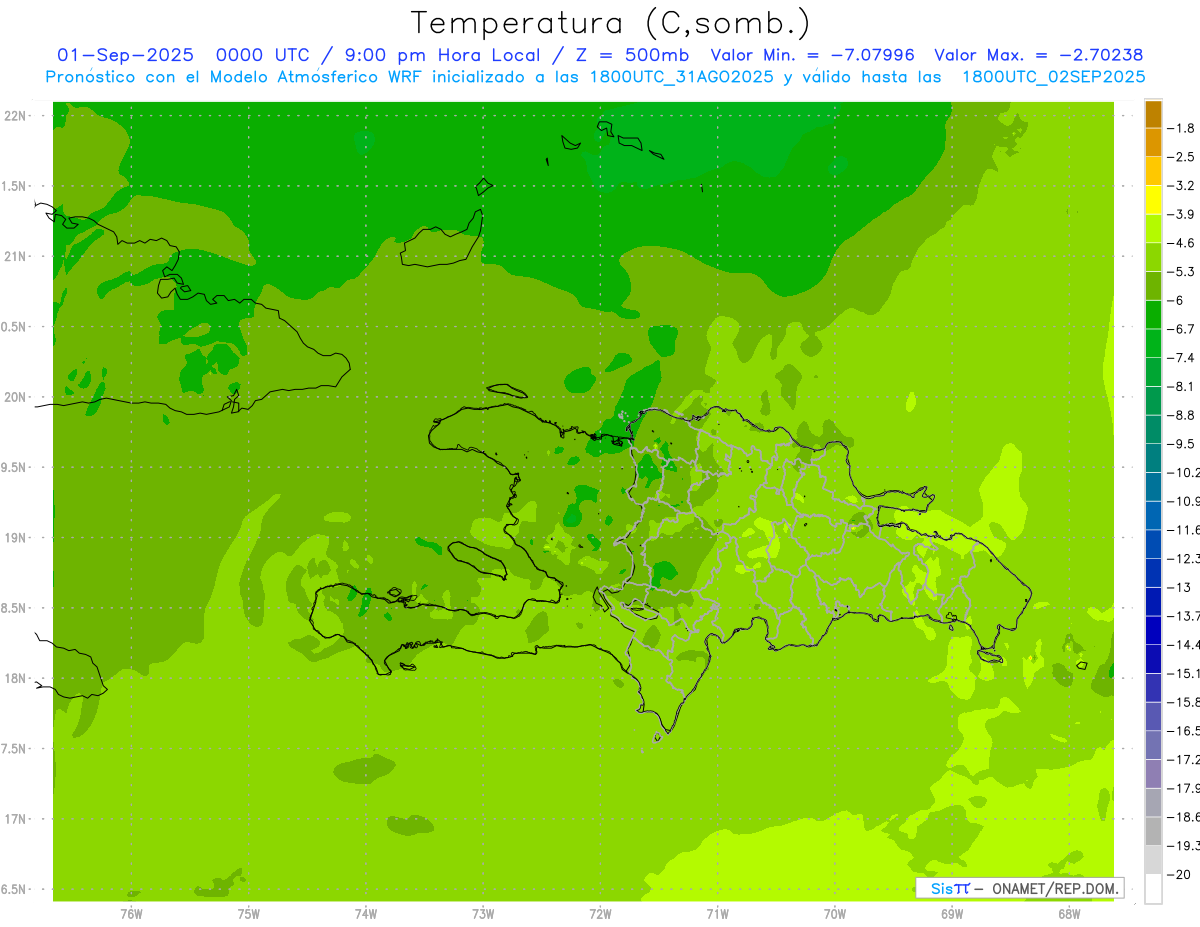Click the -5.3 colorbar value

coord(1181,272)
